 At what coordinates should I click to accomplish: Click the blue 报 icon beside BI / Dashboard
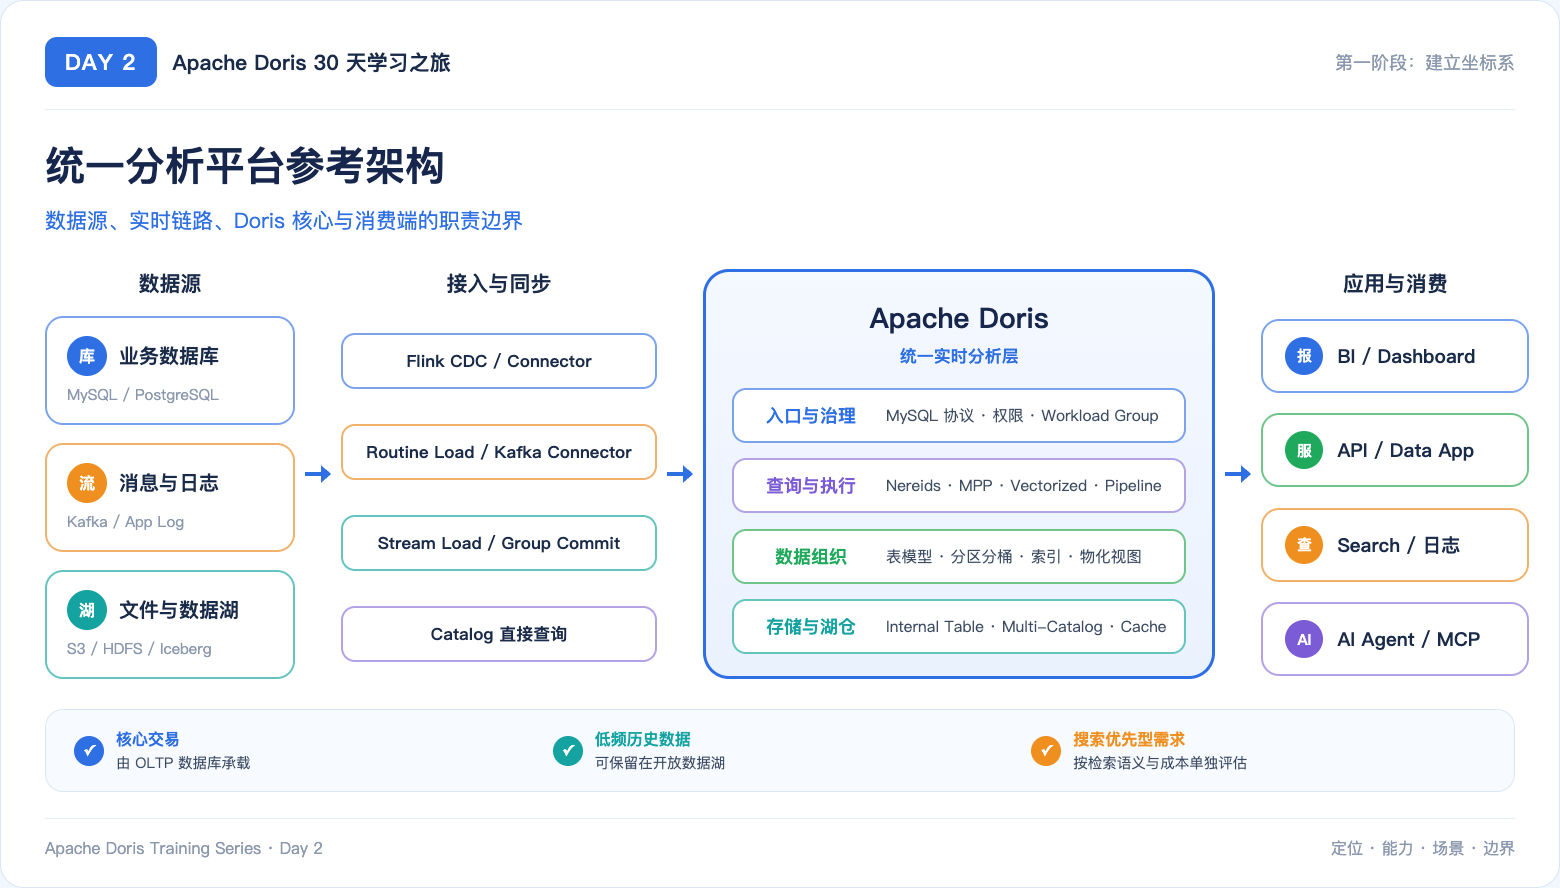[x=1304, y=356]
